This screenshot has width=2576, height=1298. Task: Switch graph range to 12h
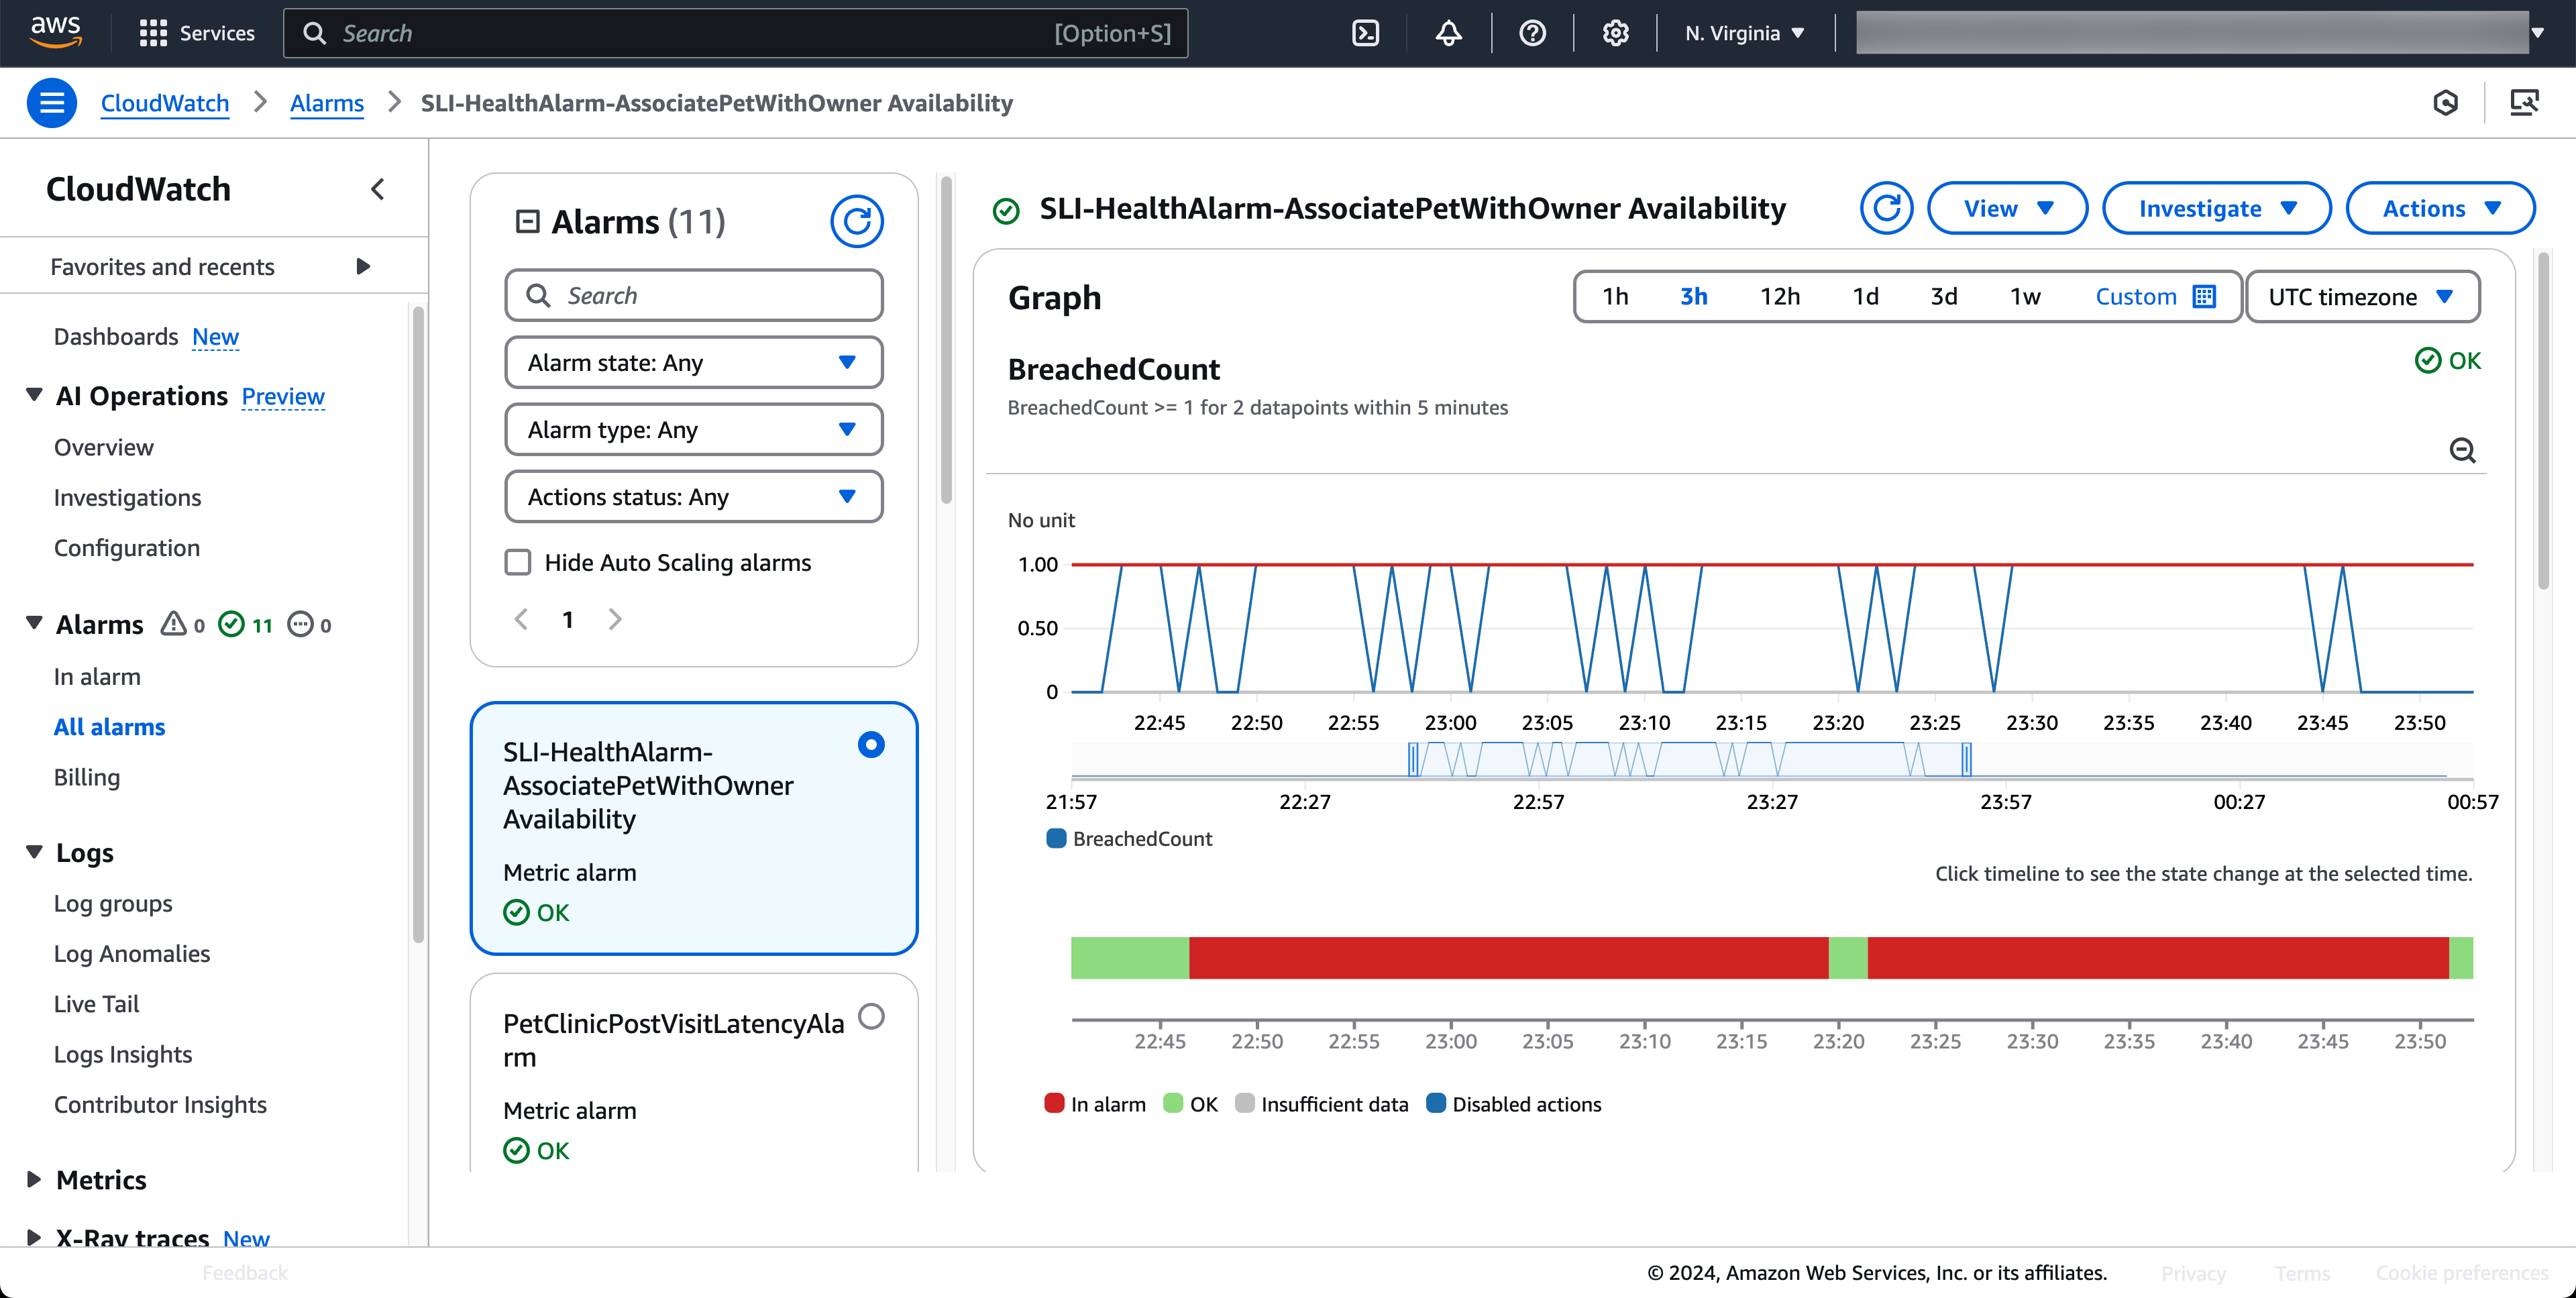pos(1779,296)
